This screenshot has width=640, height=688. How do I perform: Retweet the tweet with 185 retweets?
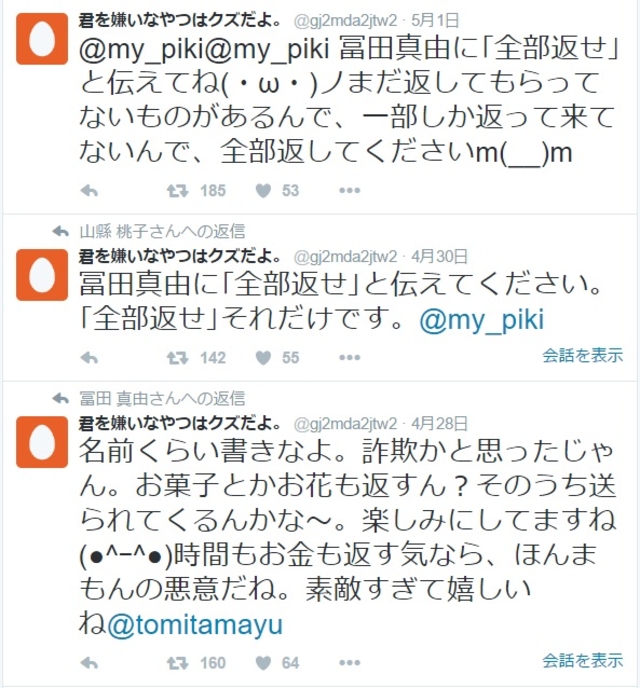coord(177,191)
